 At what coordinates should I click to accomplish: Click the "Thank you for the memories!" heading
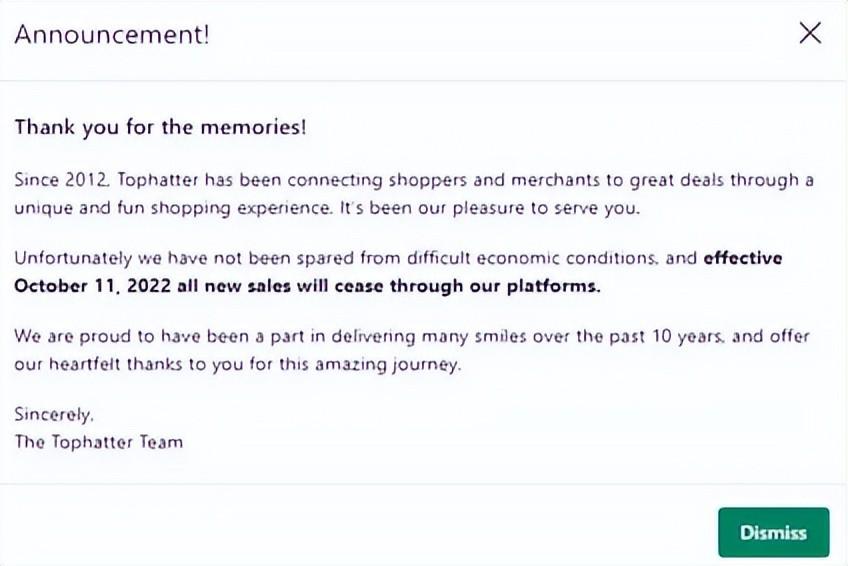coord(160,128)
